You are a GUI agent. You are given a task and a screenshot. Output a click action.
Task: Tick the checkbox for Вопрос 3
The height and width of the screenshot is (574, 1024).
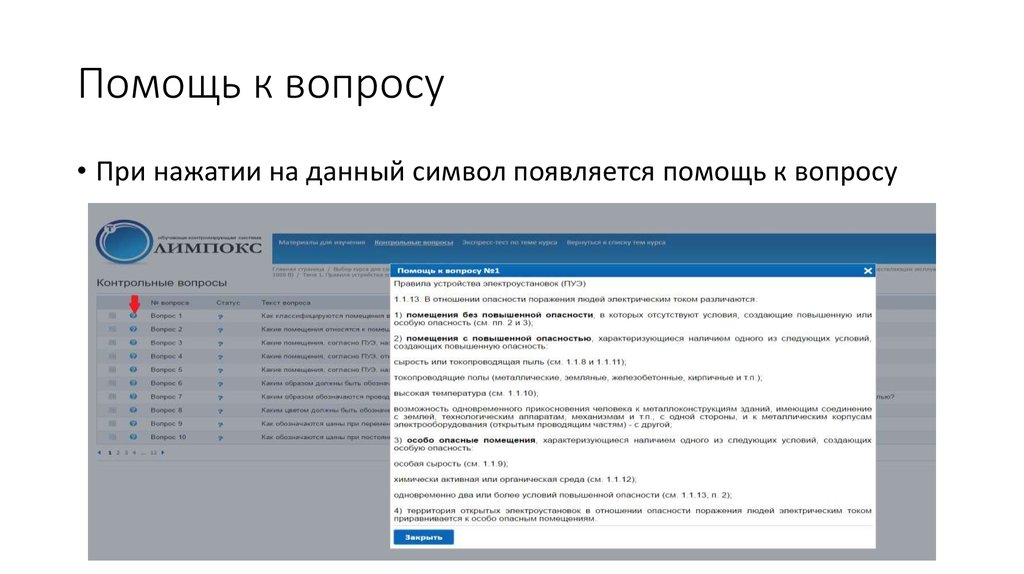pos(112,342)
